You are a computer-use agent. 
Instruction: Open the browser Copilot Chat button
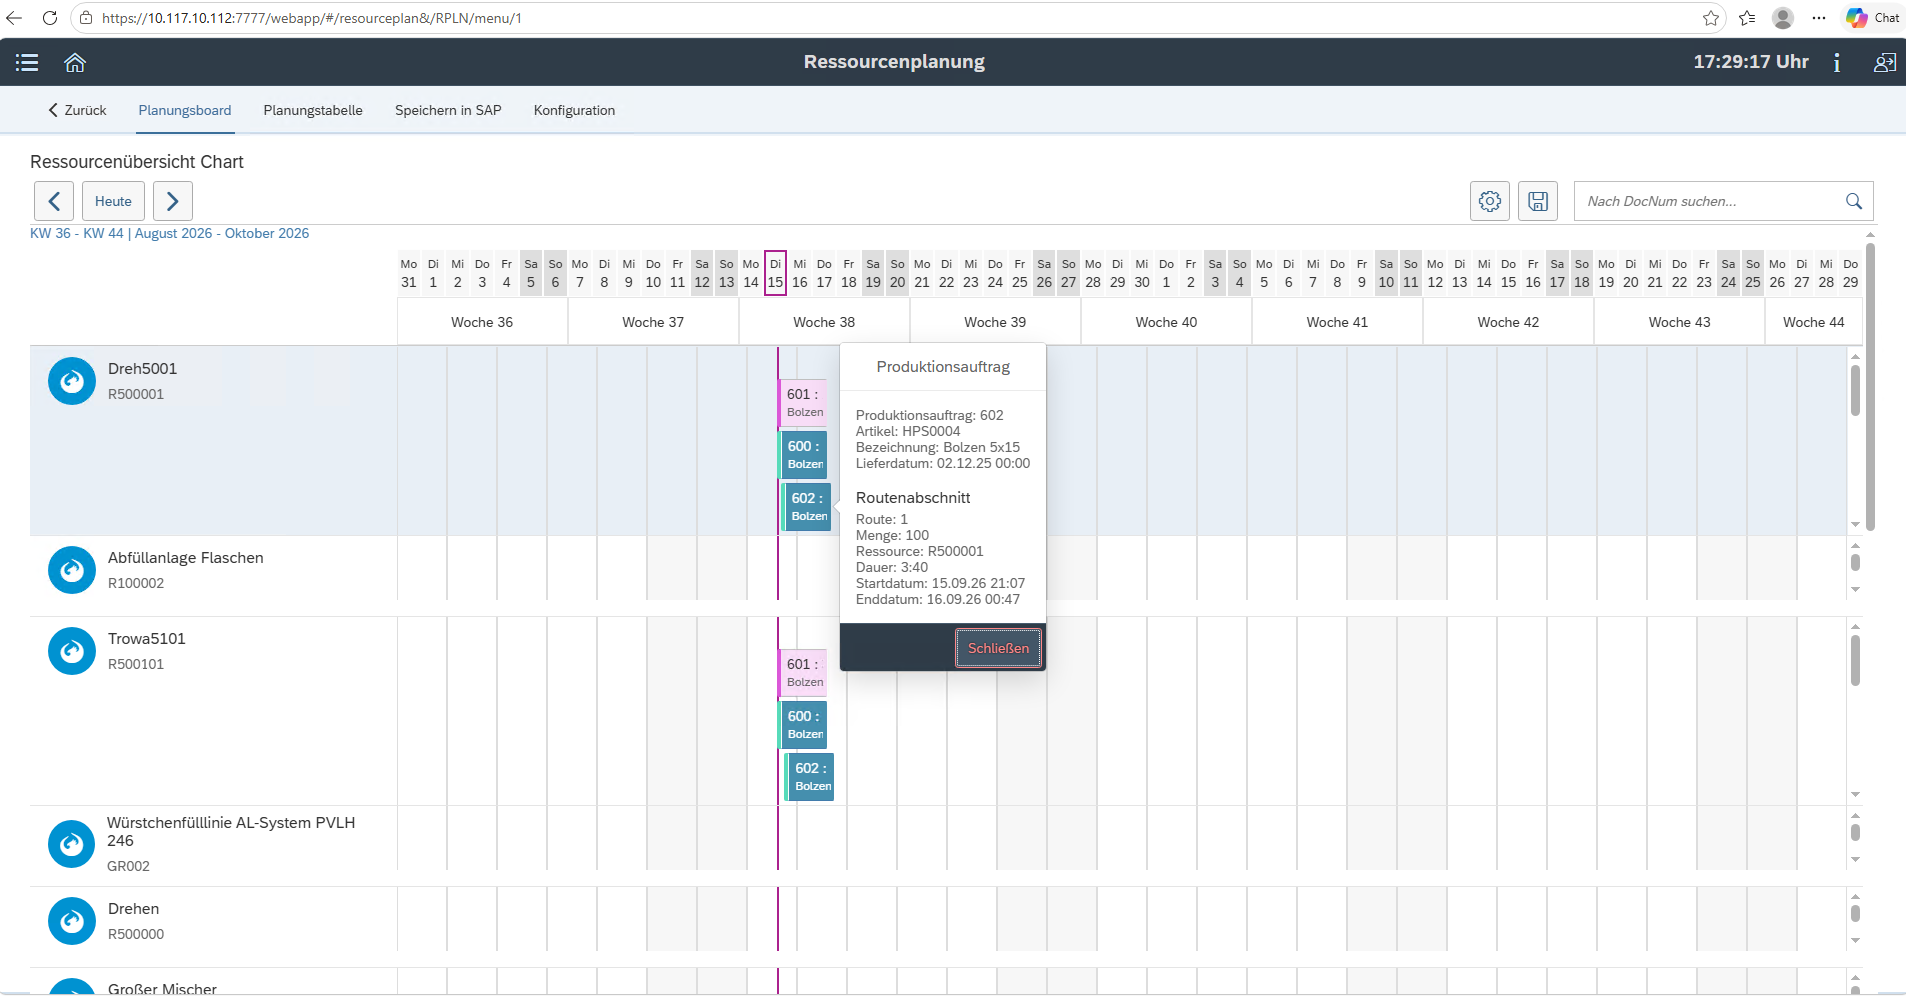1872,18
